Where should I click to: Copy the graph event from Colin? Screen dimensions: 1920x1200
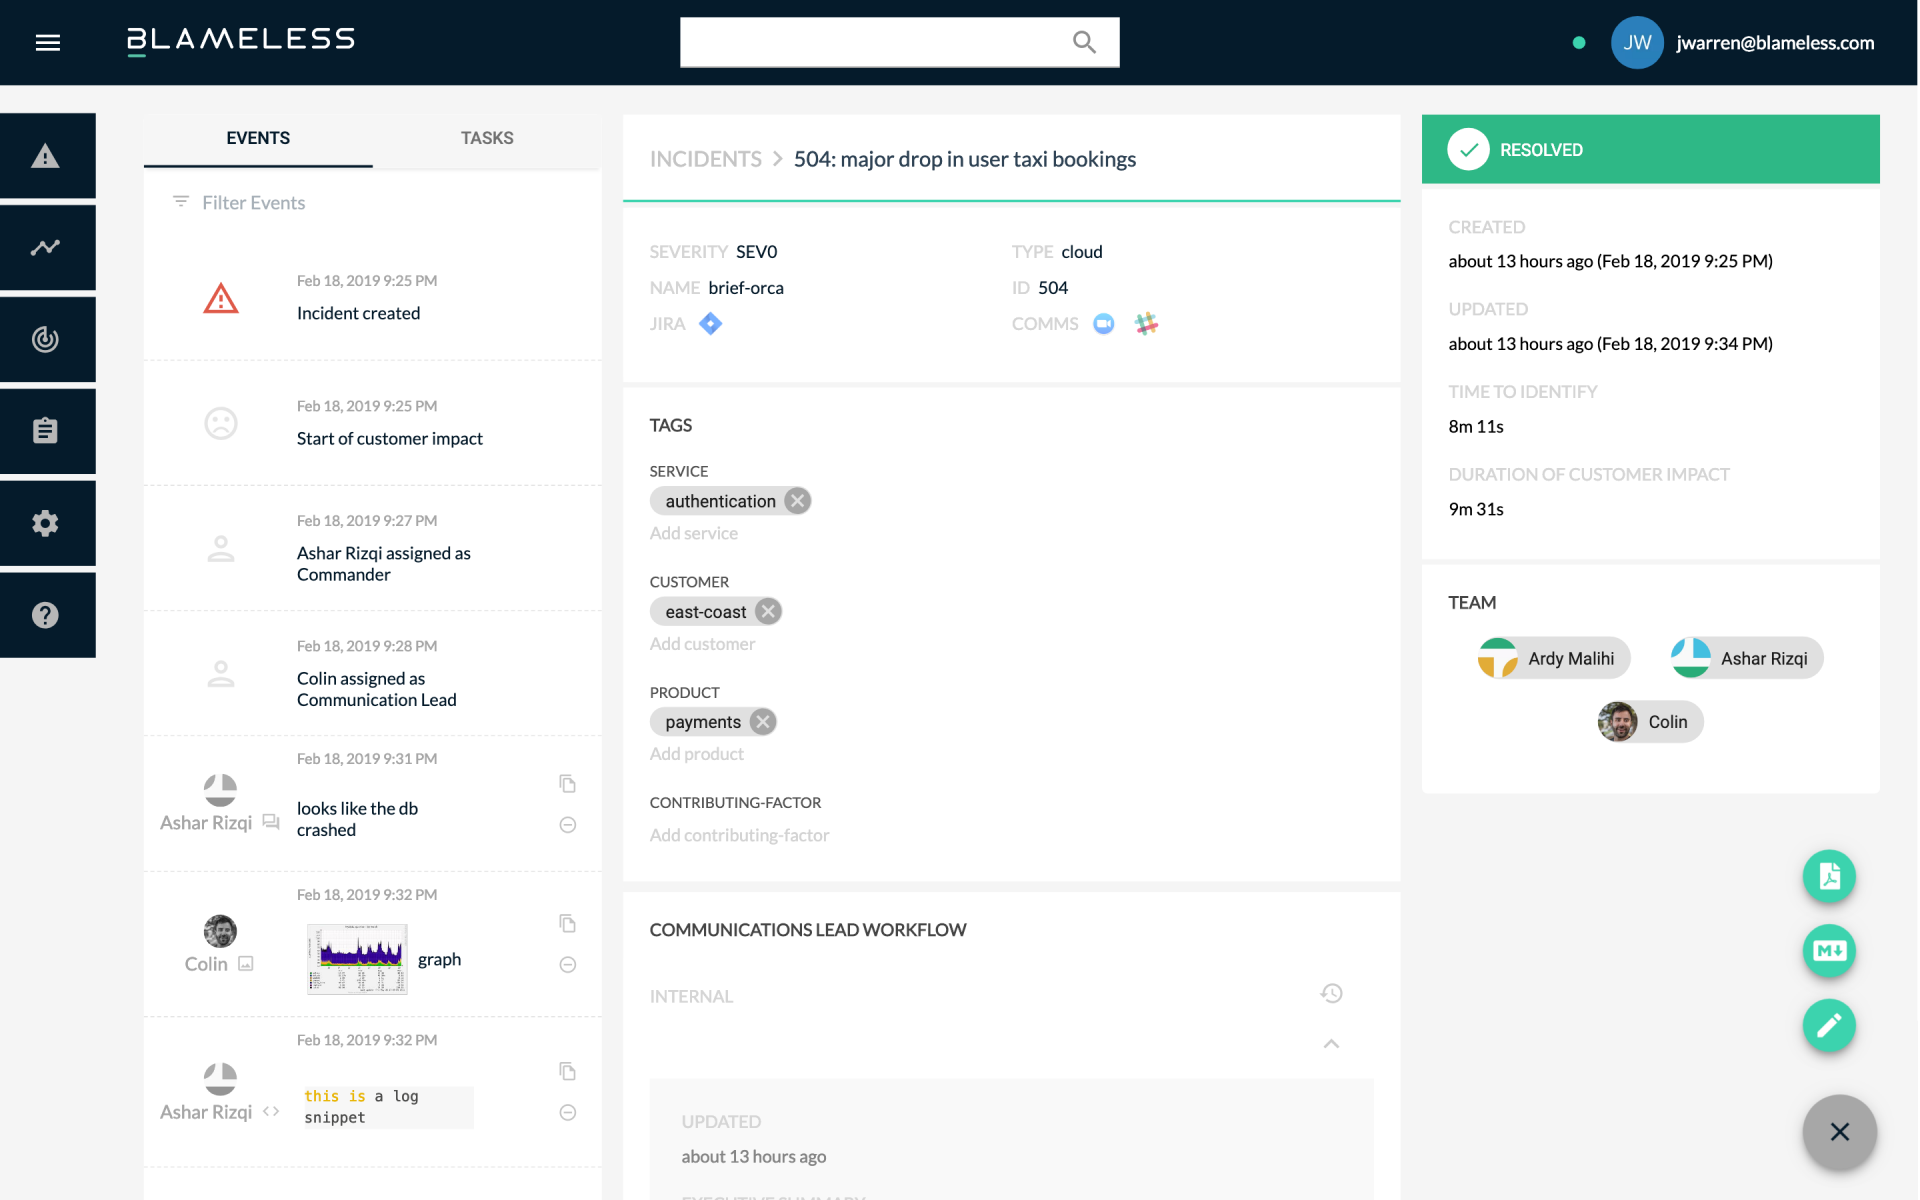[x=567, y=924]
